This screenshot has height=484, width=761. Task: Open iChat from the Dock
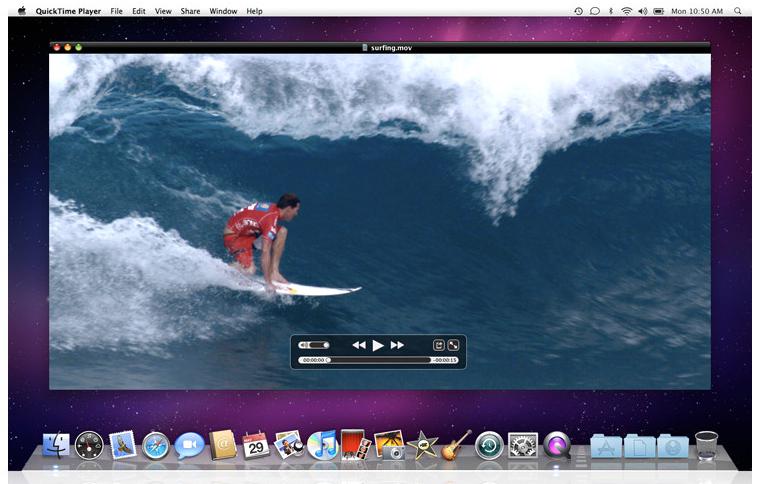click(189, 445)
